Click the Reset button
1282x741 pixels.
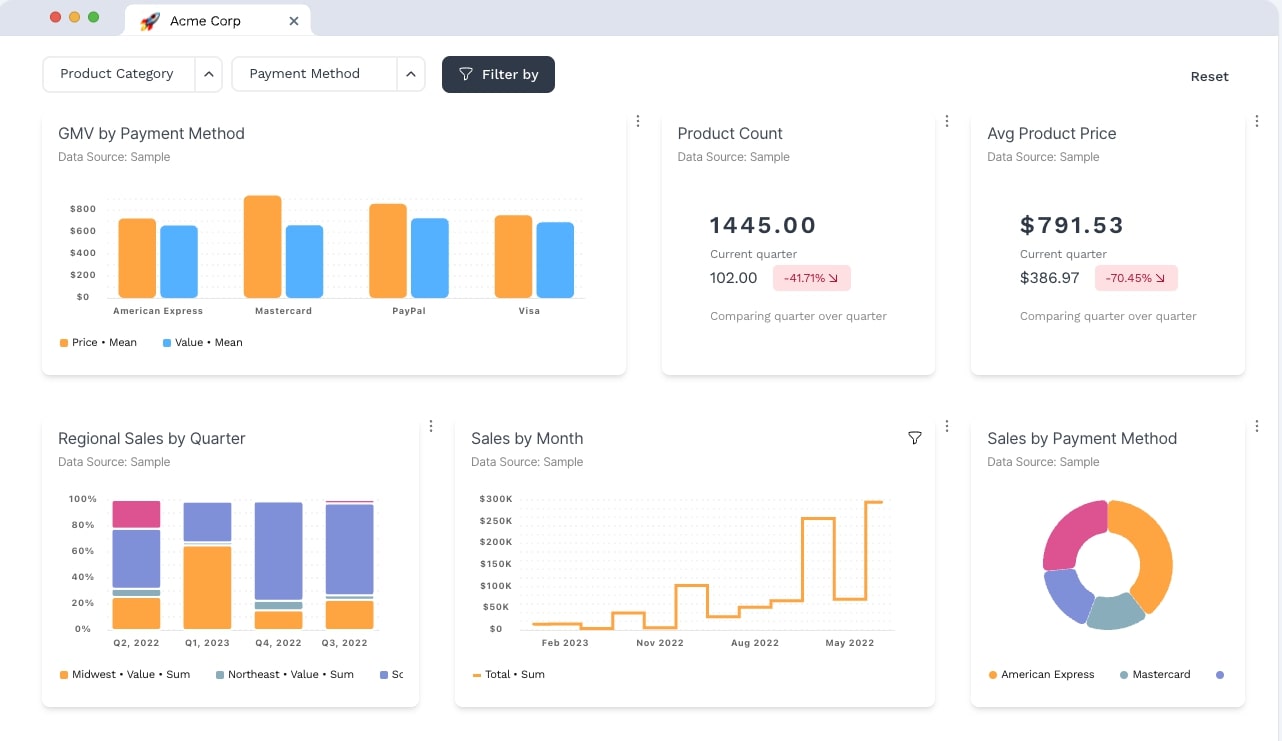pos(1209,76)
